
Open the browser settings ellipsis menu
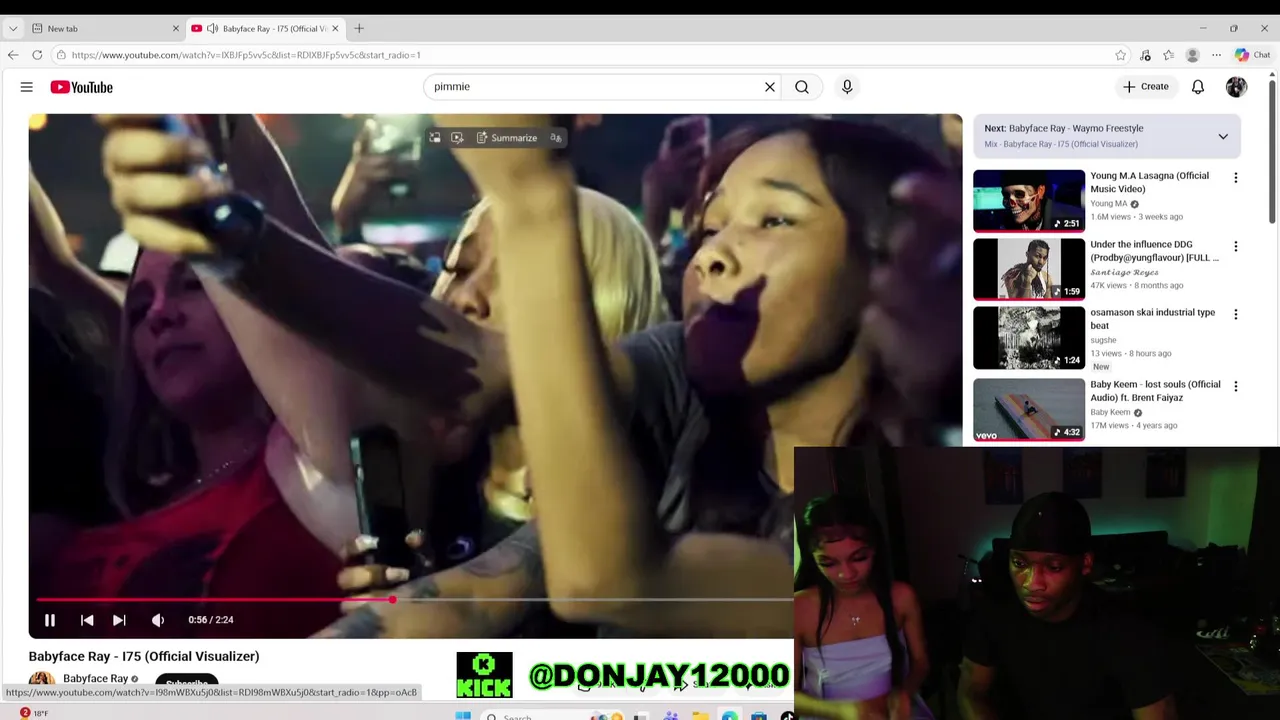pos(1216,55)
